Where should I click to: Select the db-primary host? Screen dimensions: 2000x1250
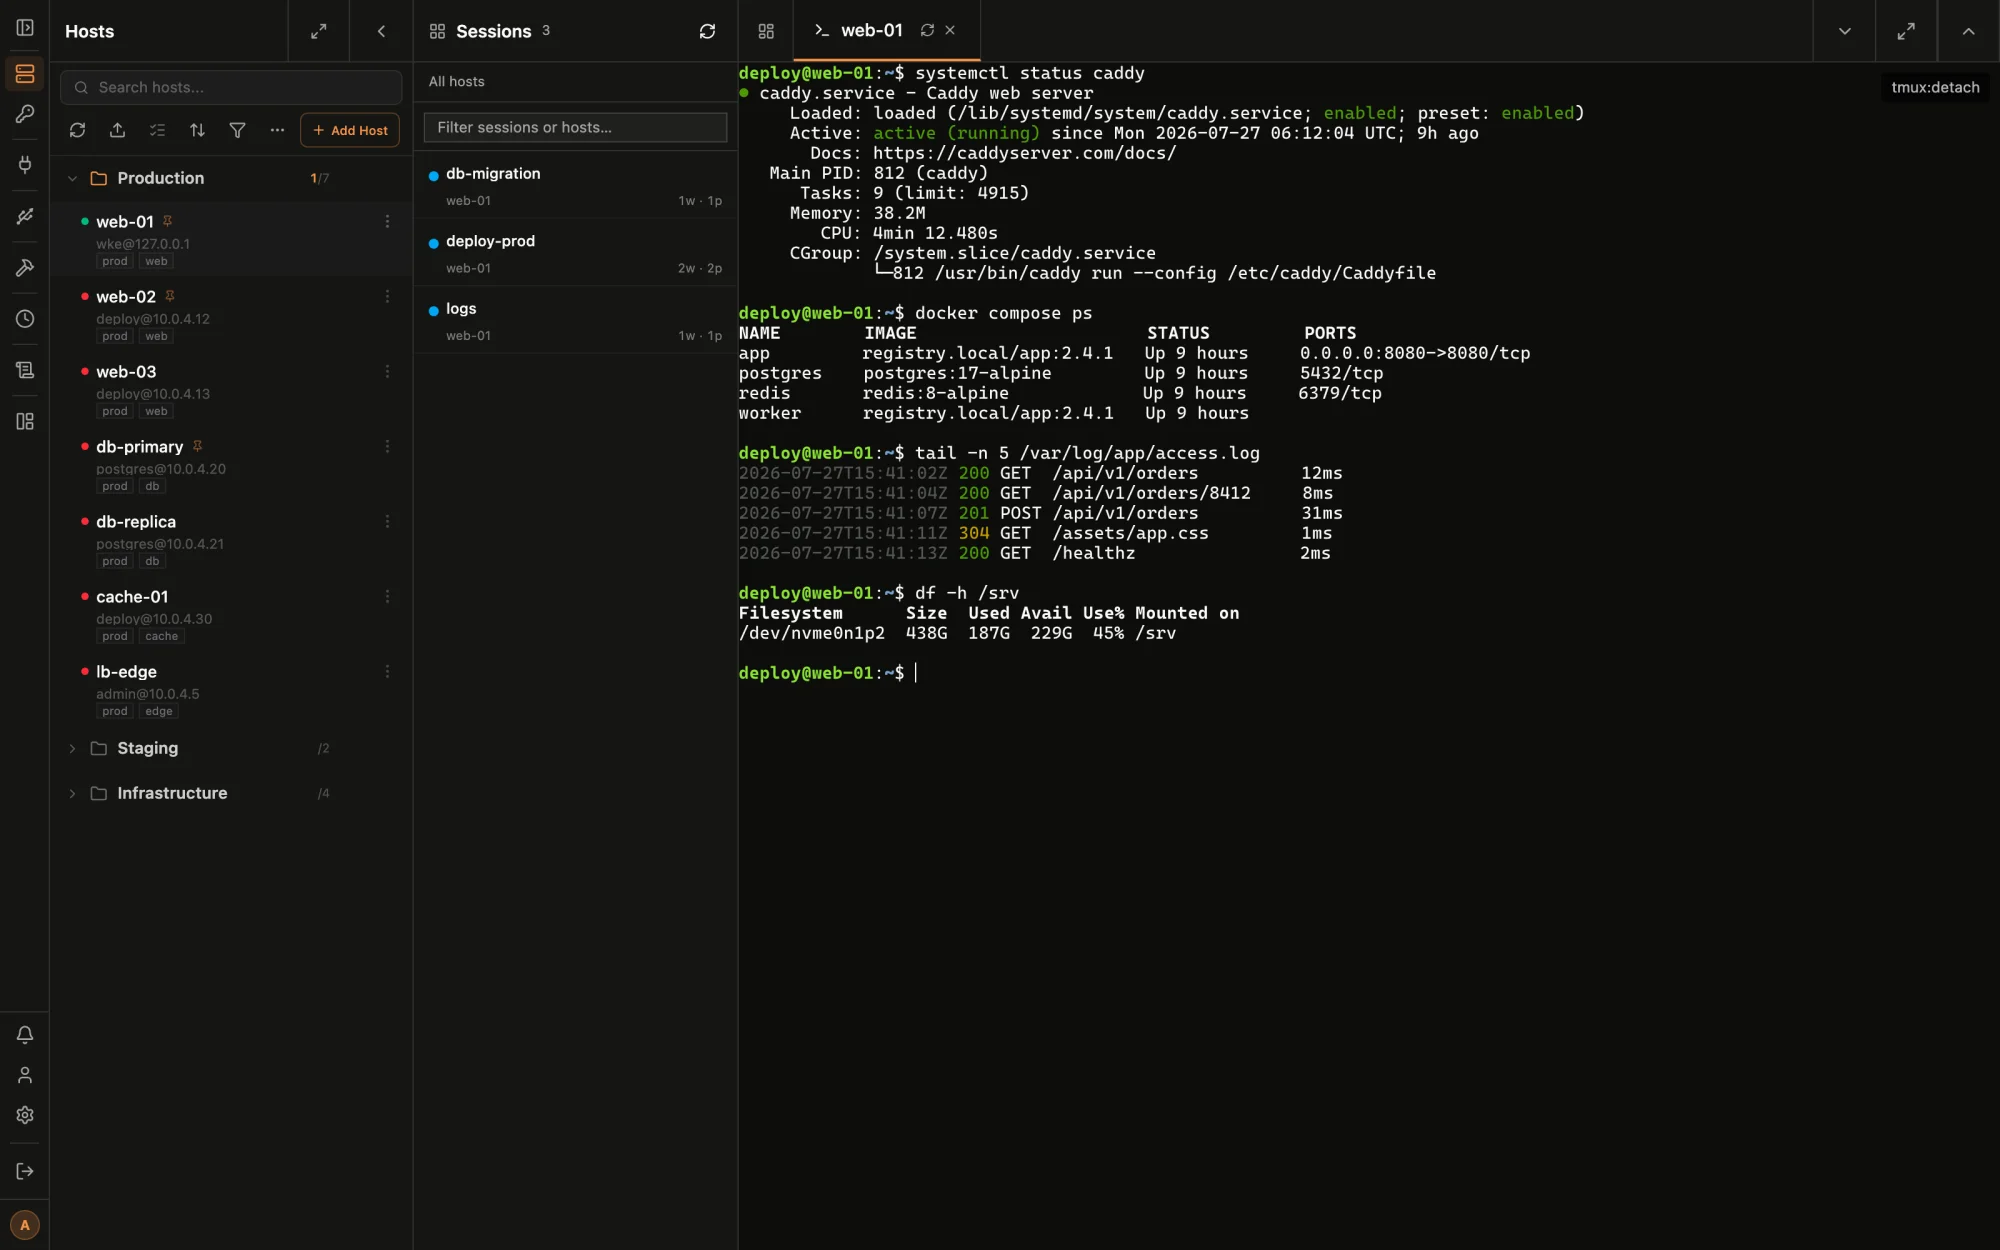coord(231,465)
